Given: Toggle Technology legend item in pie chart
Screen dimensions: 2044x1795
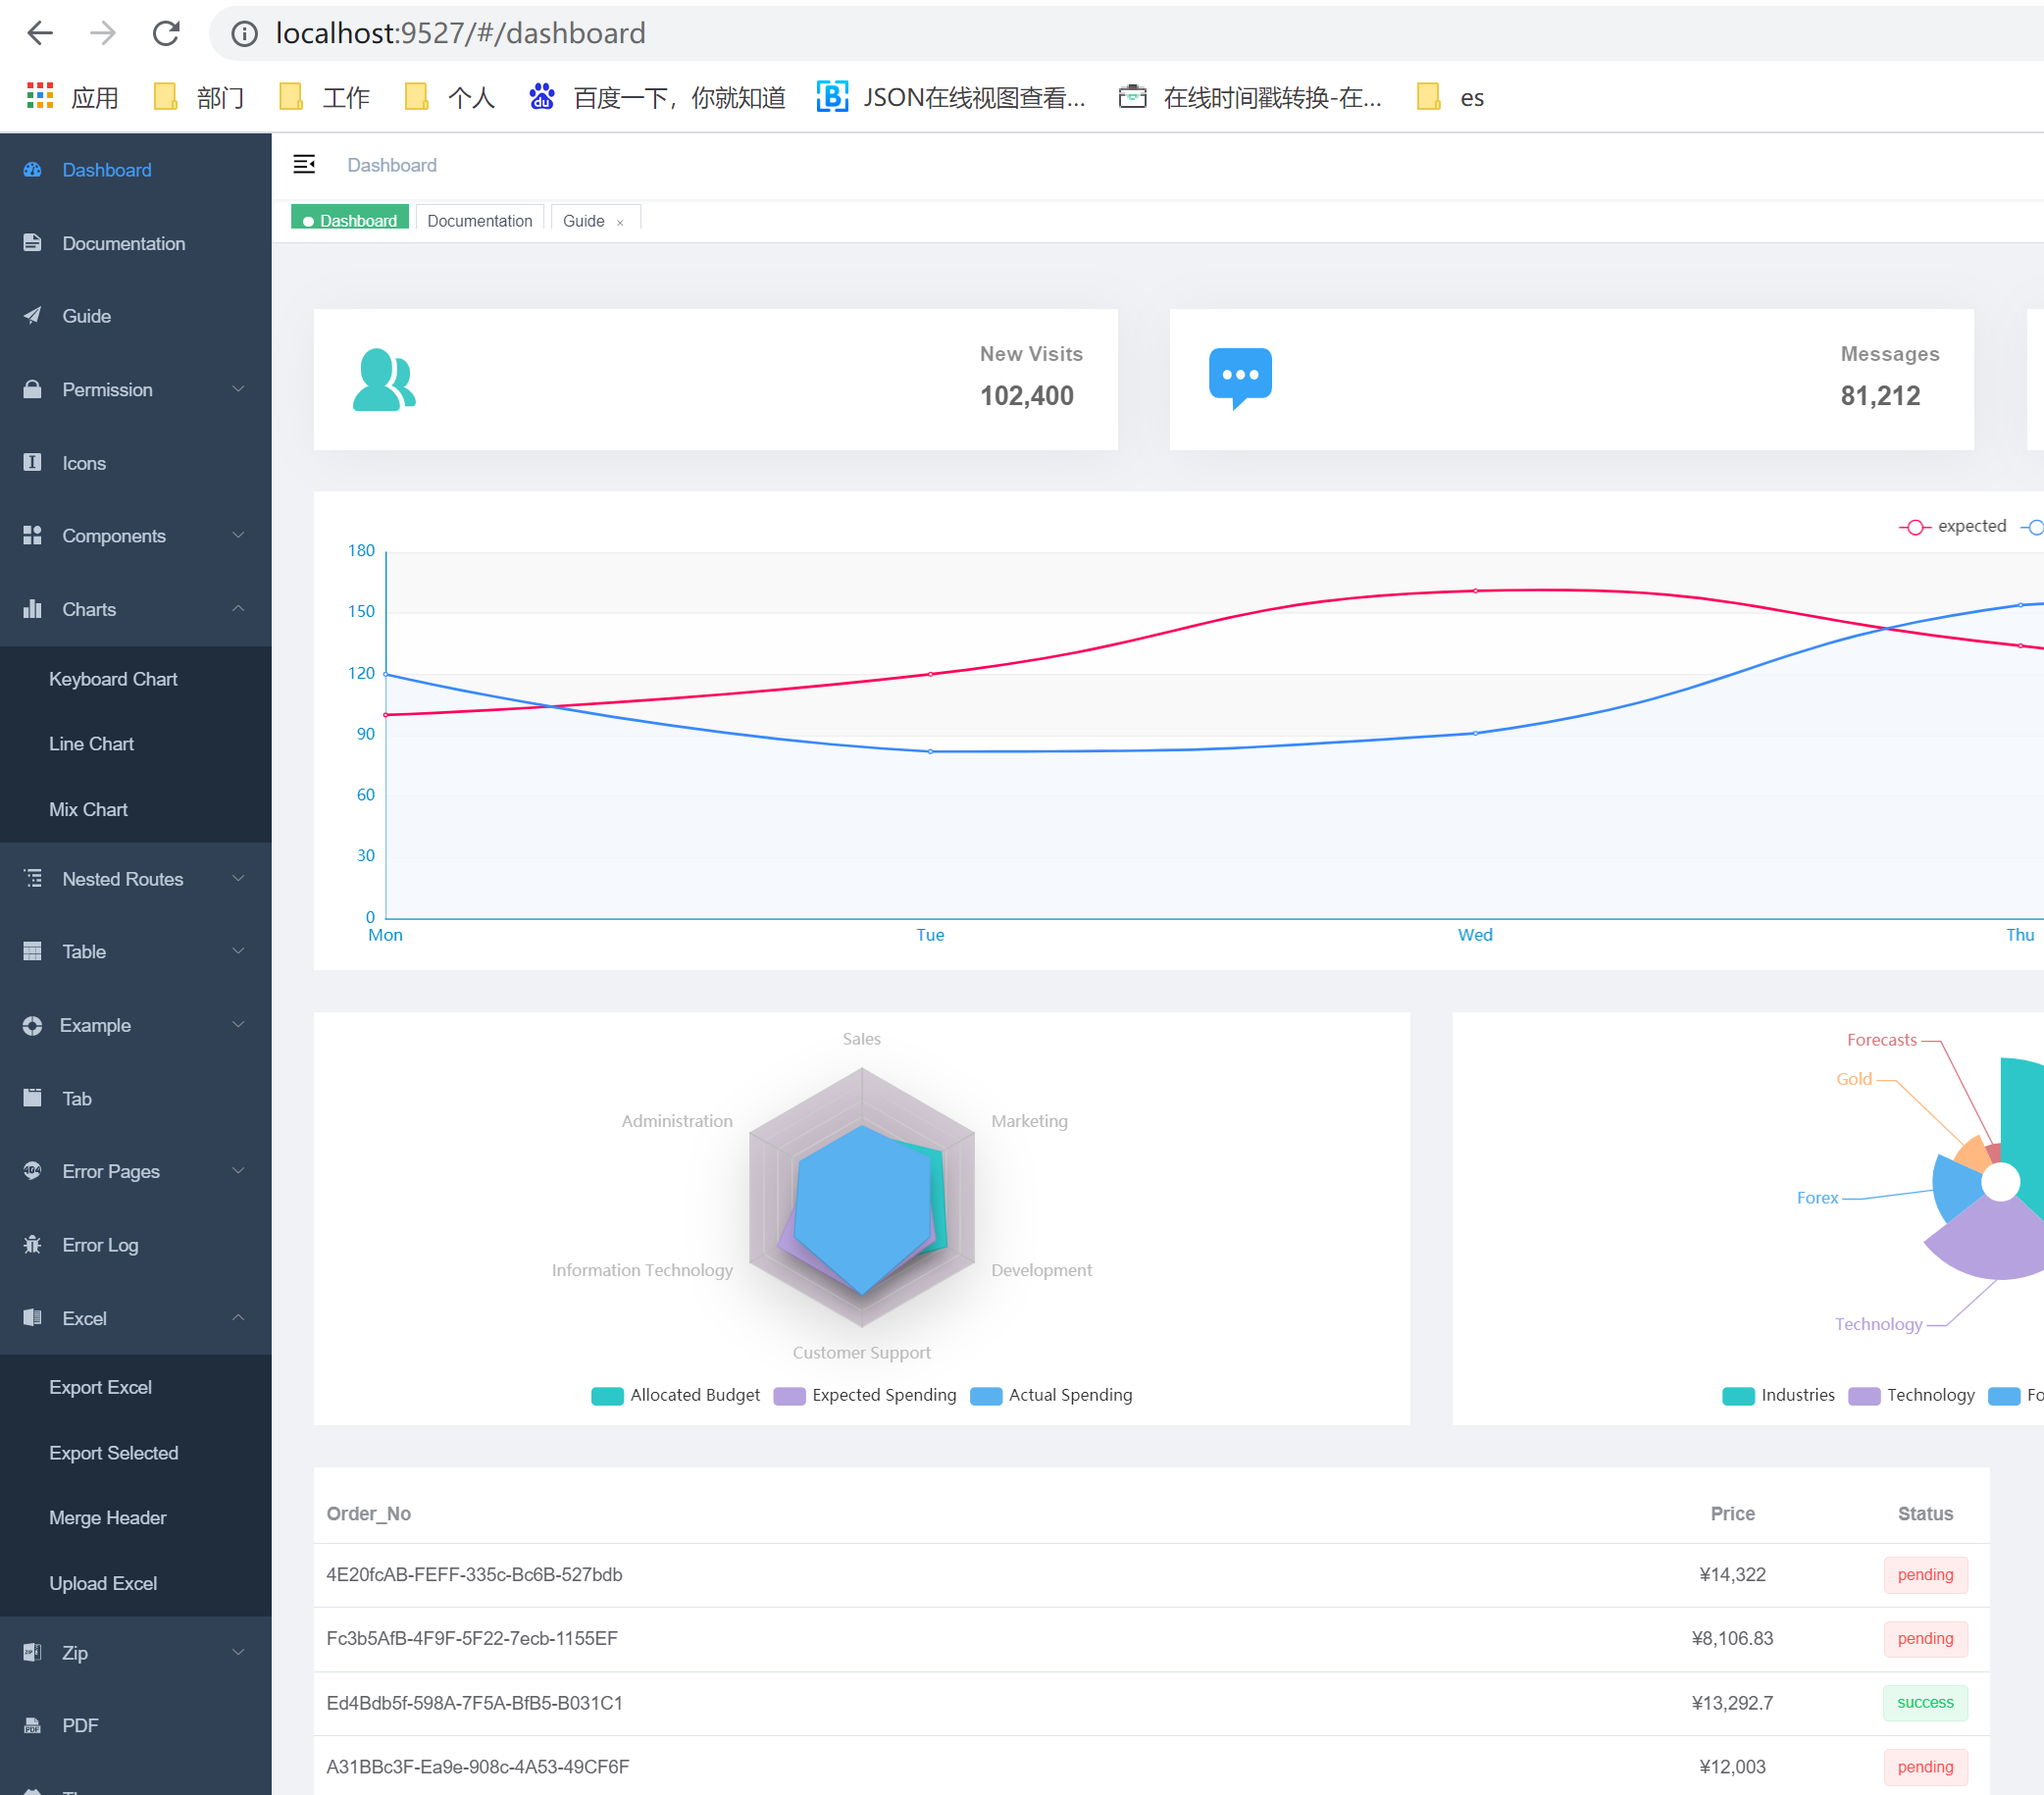Looking at the screenshot, I should (1912, 1395).
